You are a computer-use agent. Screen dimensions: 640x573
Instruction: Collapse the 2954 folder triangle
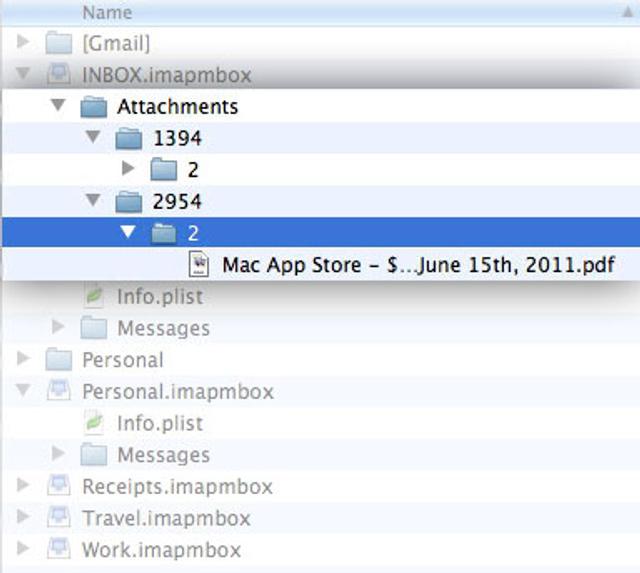[x=93, y=200]
